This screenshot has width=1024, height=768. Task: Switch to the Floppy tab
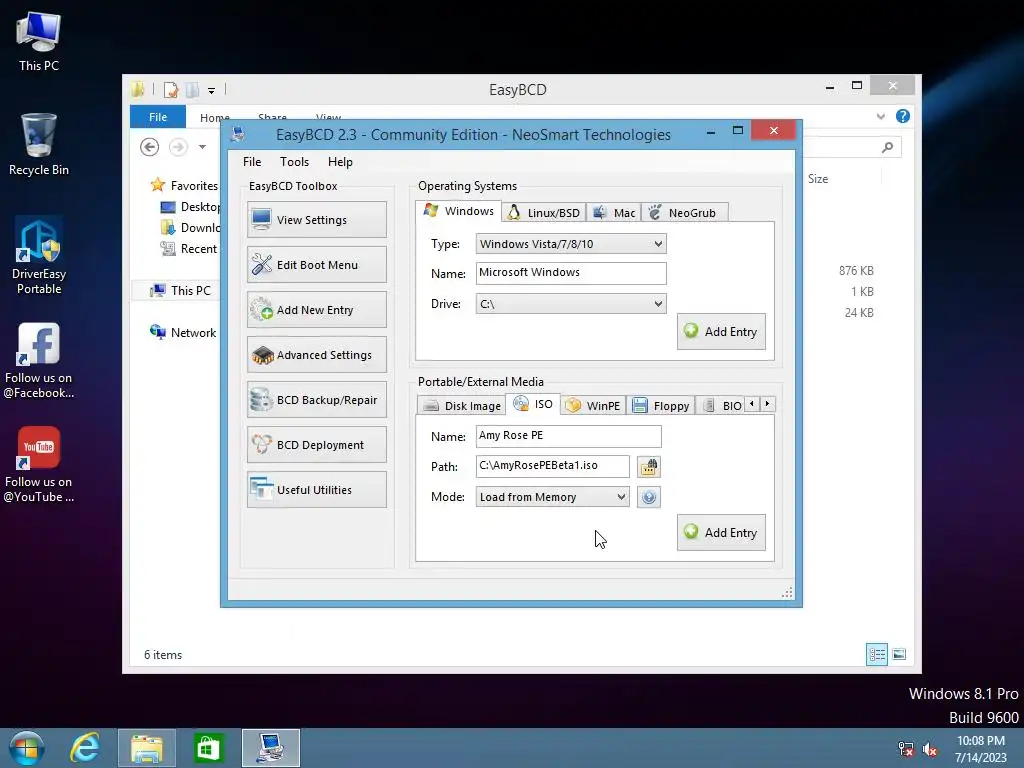tap(661, 406)
